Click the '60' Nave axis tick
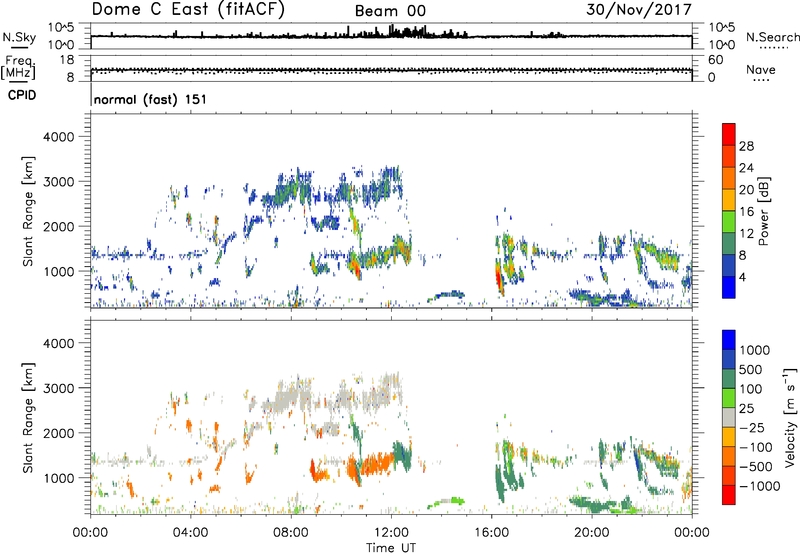This screenshot has width=800, height=554. coord(715,60)
